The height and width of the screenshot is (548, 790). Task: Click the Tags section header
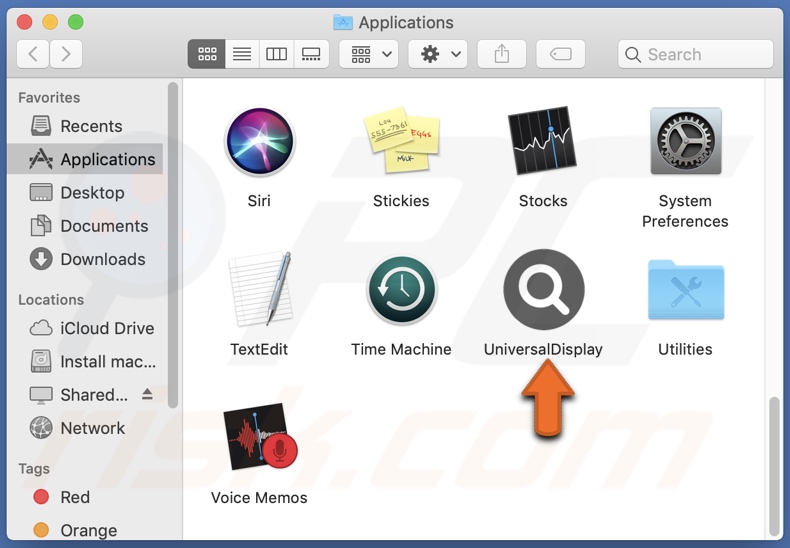[x=34, y=469]
